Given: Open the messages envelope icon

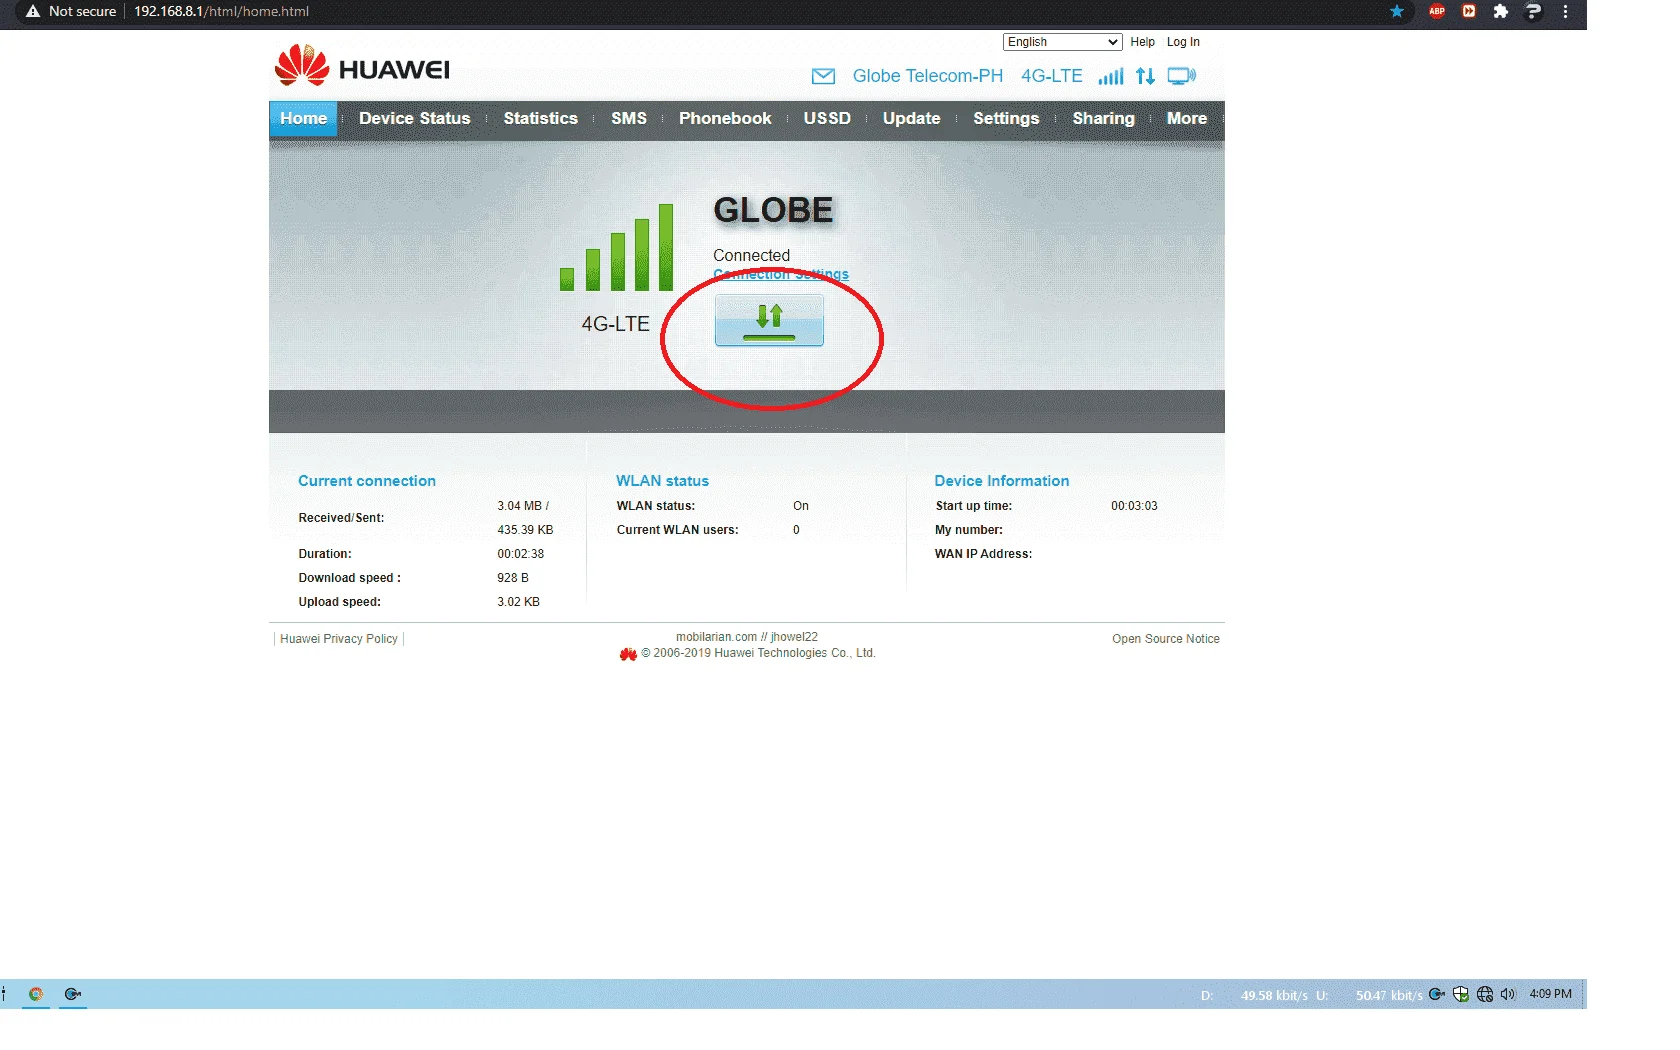Looking at the screenshot, I should [823, 76].
